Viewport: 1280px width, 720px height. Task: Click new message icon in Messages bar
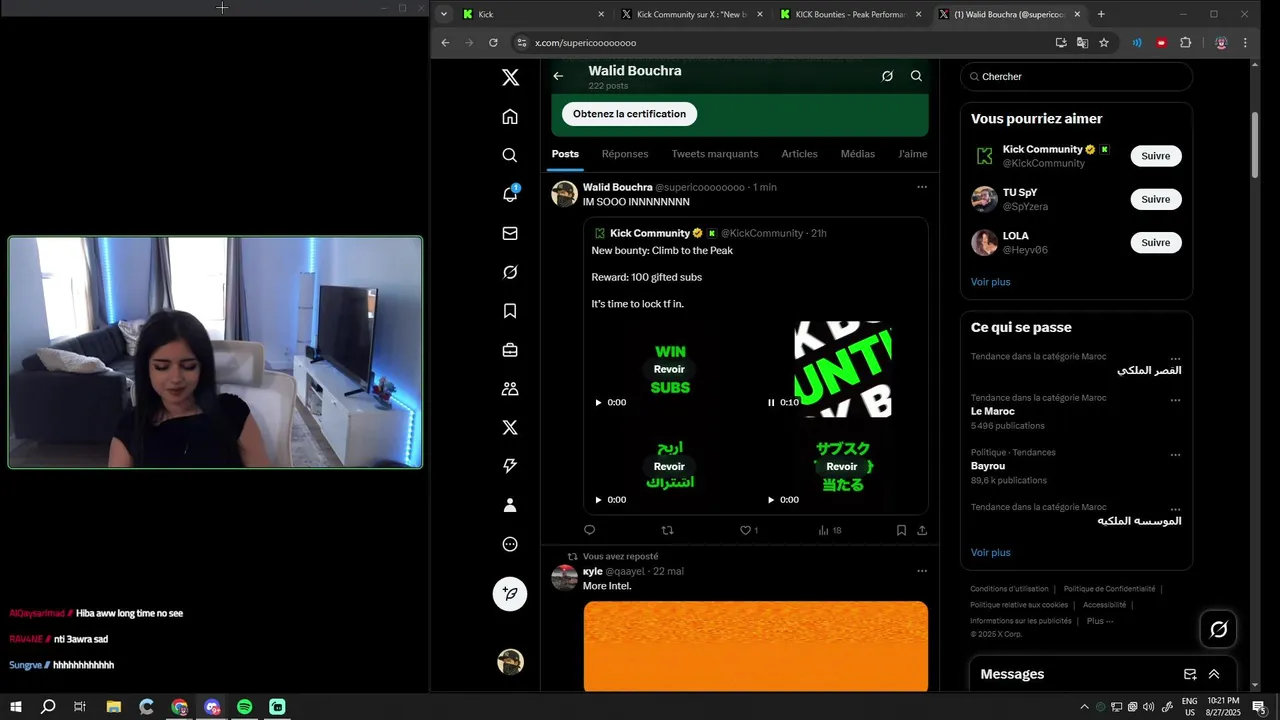point(1190,674)
